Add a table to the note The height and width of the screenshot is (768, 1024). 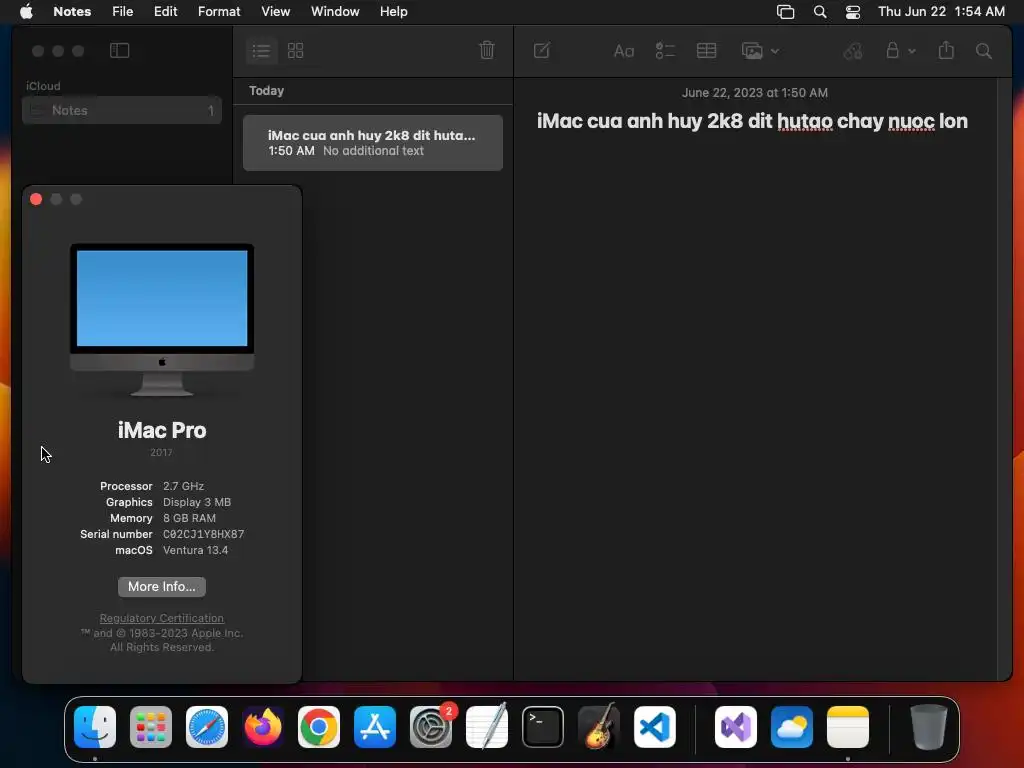click(707, 50)
